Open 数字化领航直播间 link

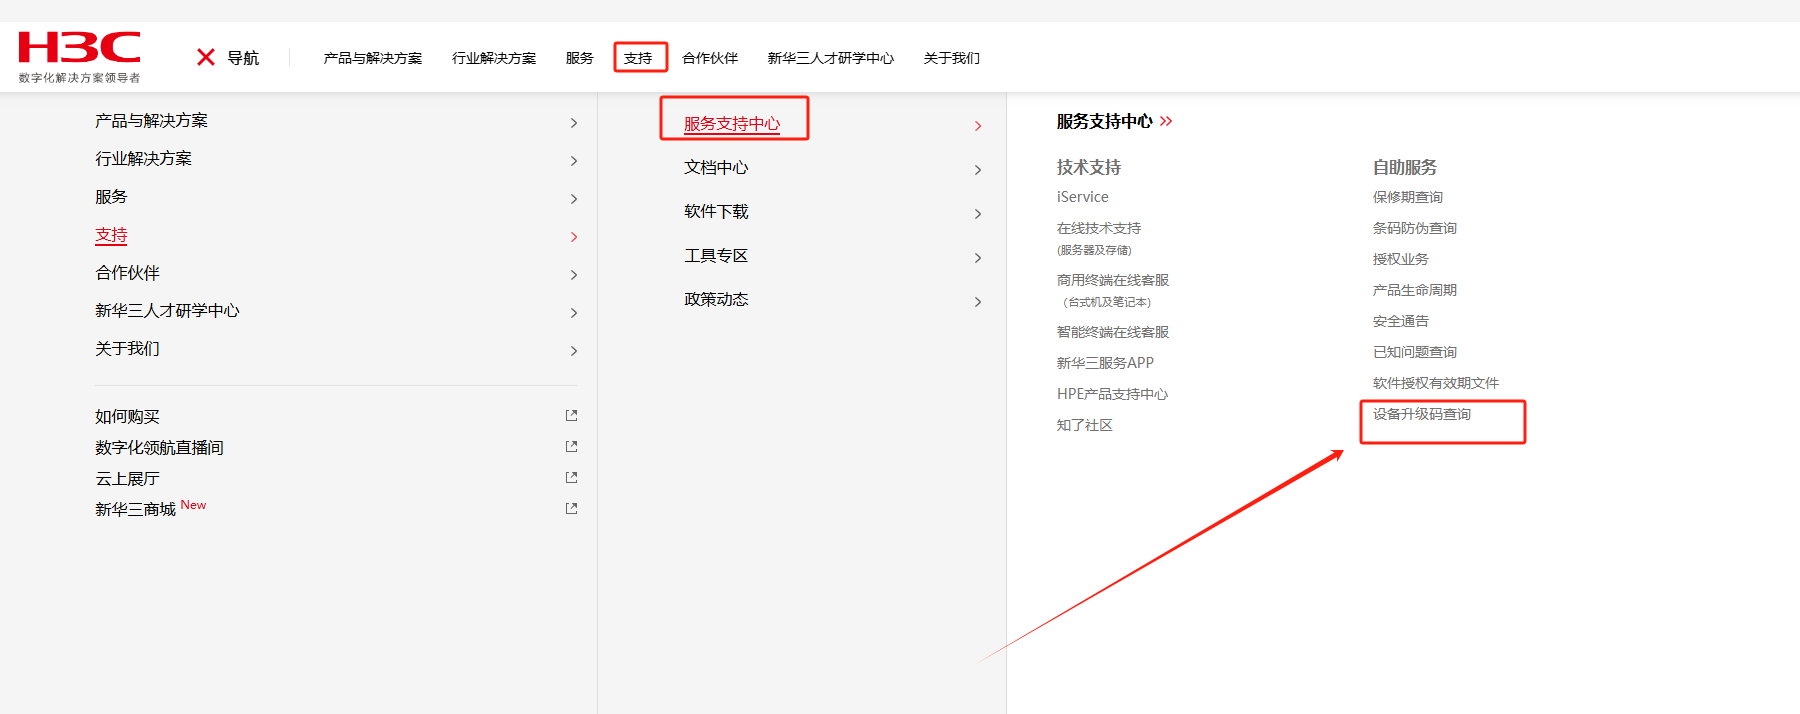click(x=159, y=448)
